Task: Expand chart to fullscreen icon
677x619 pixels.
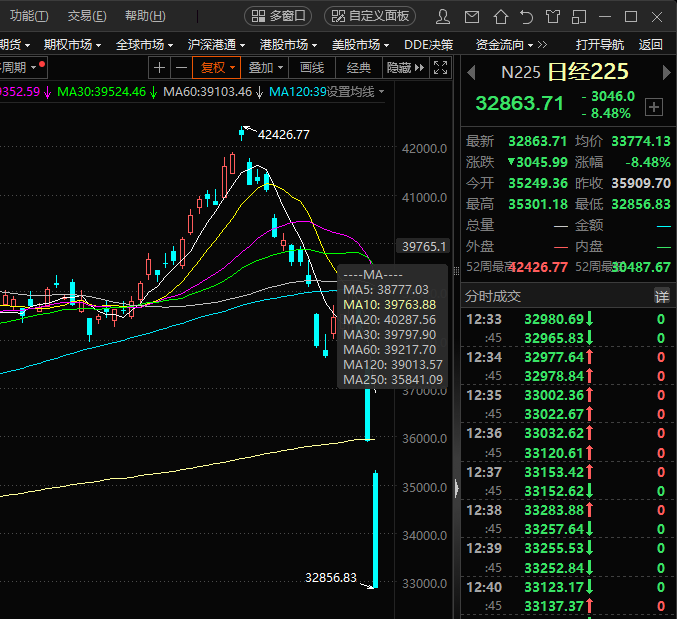Action: point(441,67)
